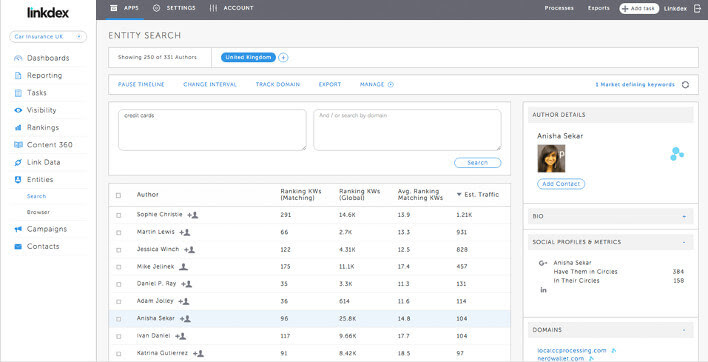Click the Contacts envelope icon

click(18, 246)
